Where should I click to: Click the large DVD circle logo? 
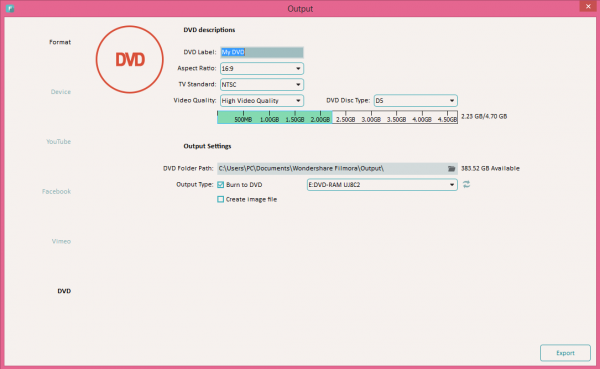click(130, 59)
